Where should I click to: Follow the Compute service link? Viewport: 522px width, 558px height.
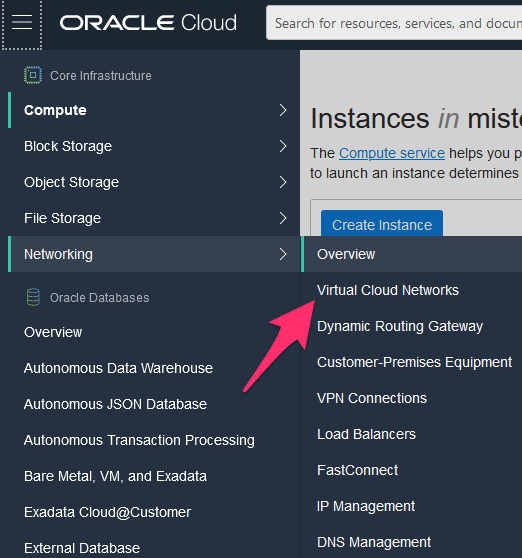392,153
